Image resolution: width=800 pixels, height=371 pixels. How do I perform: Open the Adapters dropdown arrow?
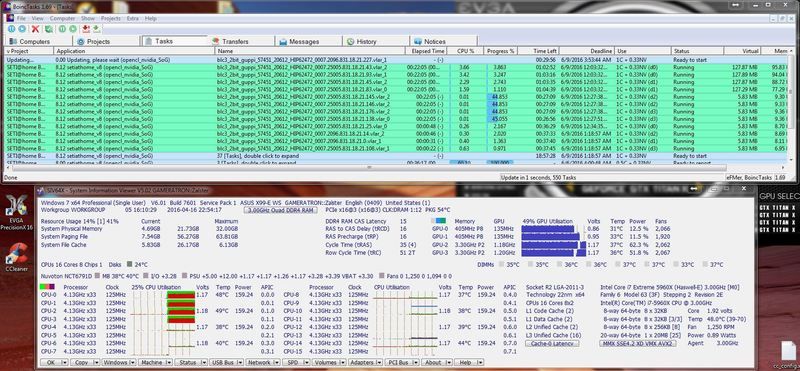pos(379,362)
